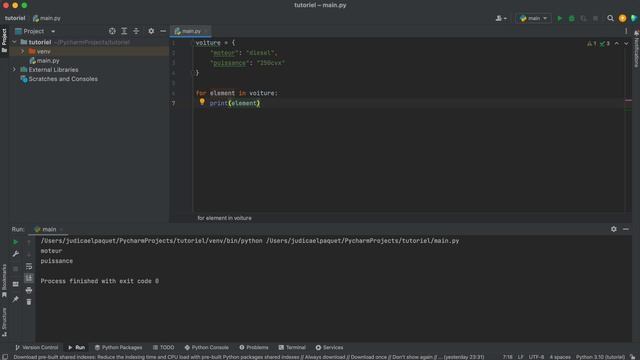Screen dimensions: 640x360
Task: Open the main run configuration dropdown
Action: [x=533, y=18]
